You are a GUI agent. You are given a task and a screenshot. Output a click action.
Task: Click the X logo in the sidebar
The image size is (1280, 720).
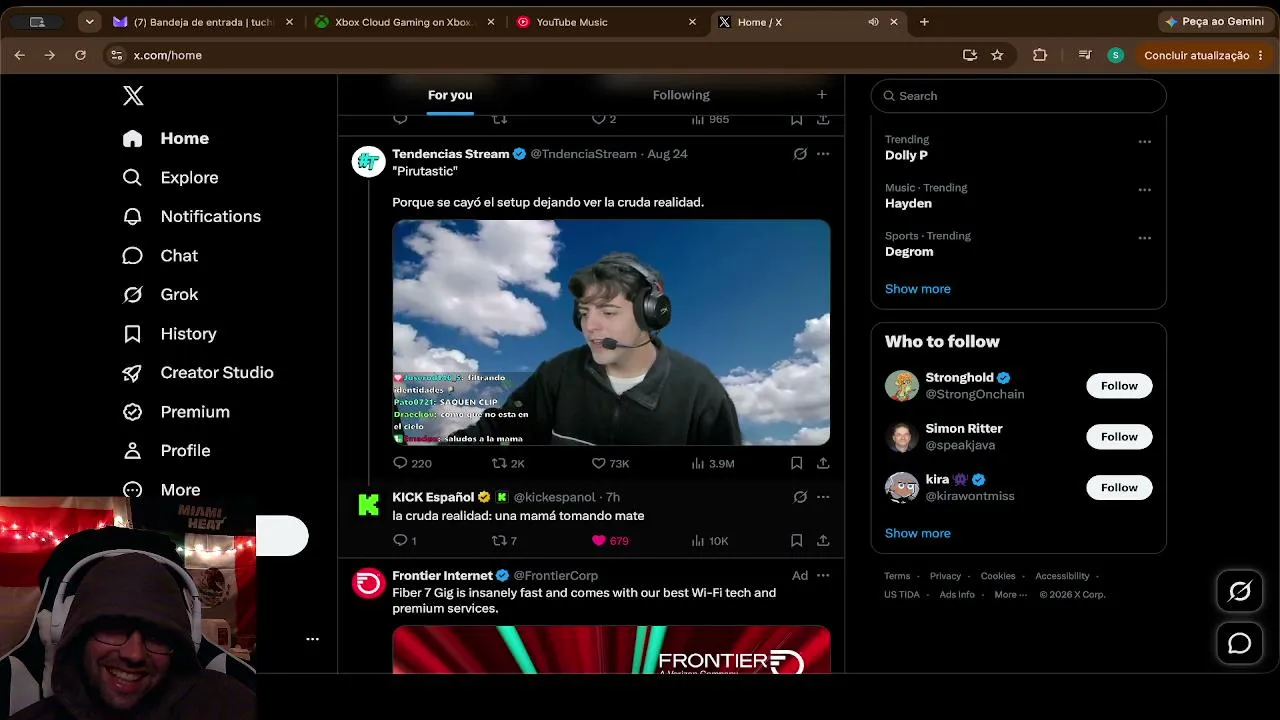click(x=133, y=96)
